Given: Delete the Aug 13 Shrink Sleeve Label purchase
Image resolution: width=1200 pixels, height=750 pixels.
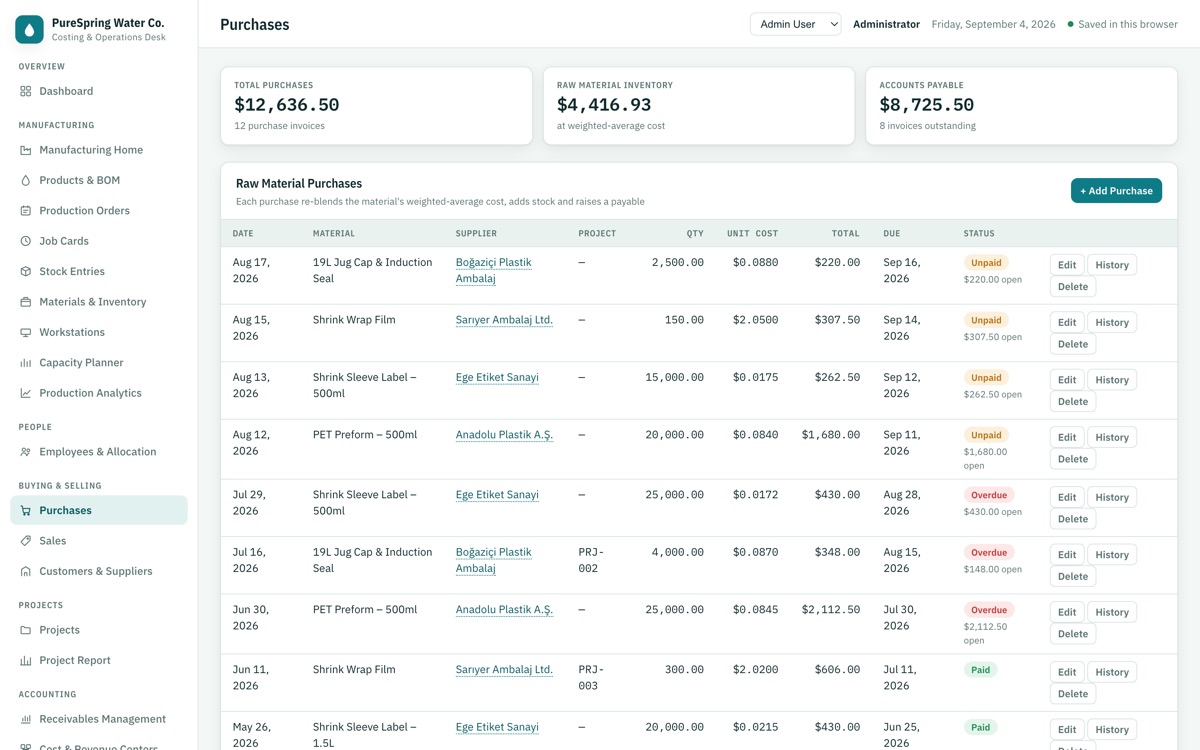Looking at the screenshot, I should (1073, 402).
